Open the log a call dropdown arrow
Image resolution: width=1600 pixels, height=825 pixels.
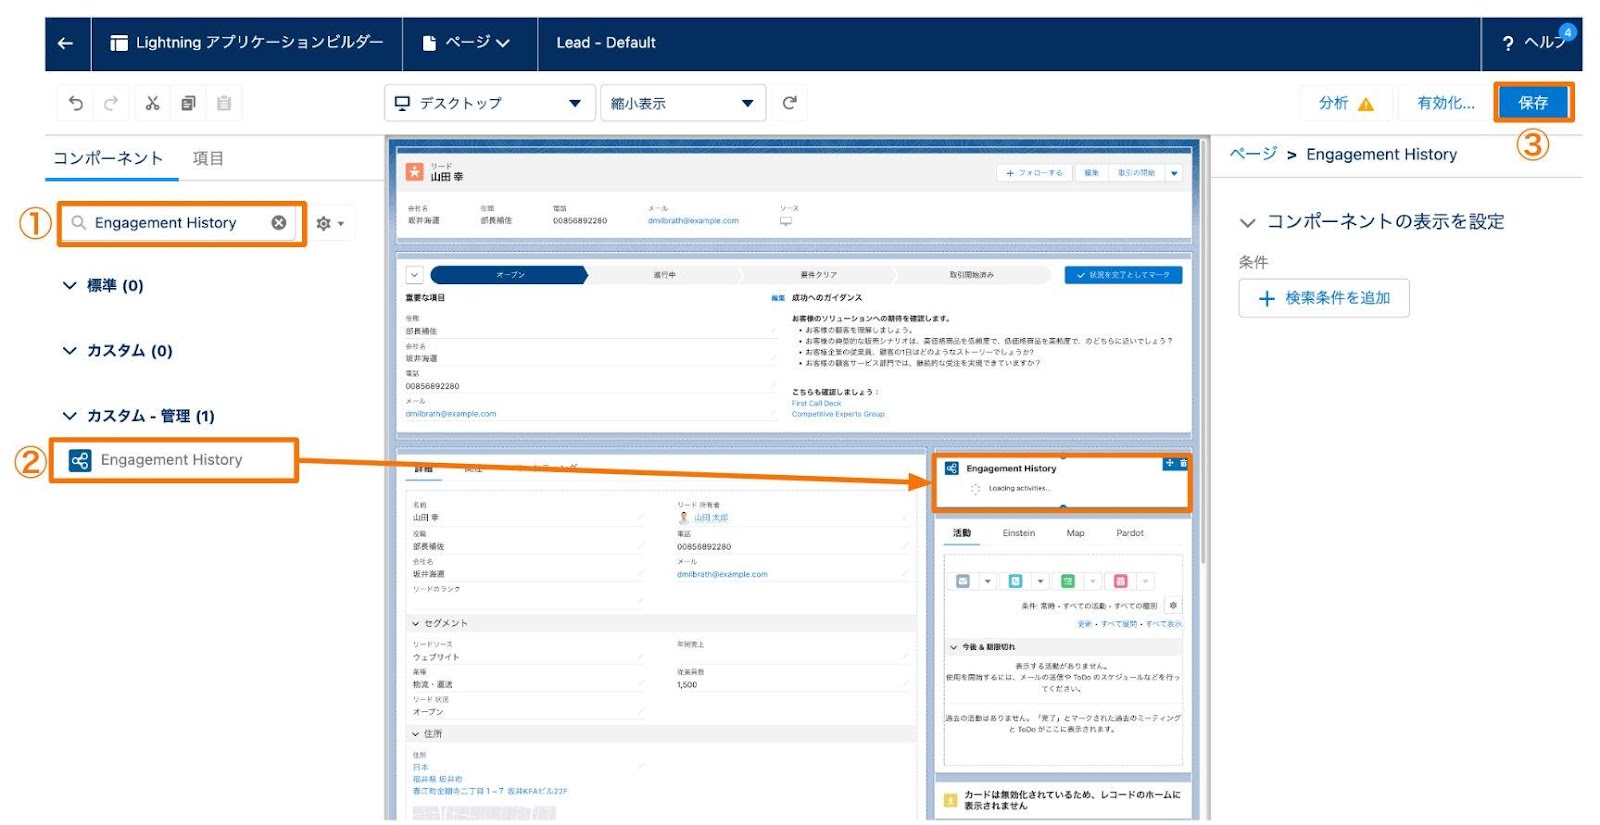click(1040, 581)
